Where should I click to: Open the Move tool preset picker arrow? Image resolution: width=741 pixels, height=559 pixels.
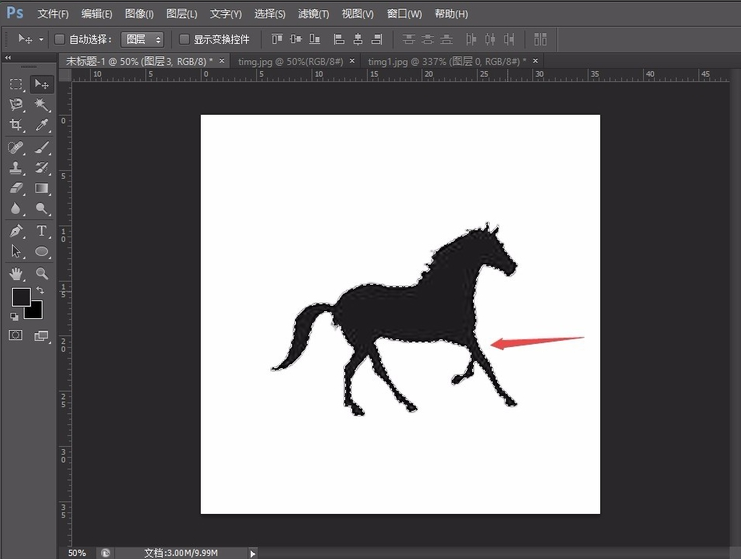41,39
